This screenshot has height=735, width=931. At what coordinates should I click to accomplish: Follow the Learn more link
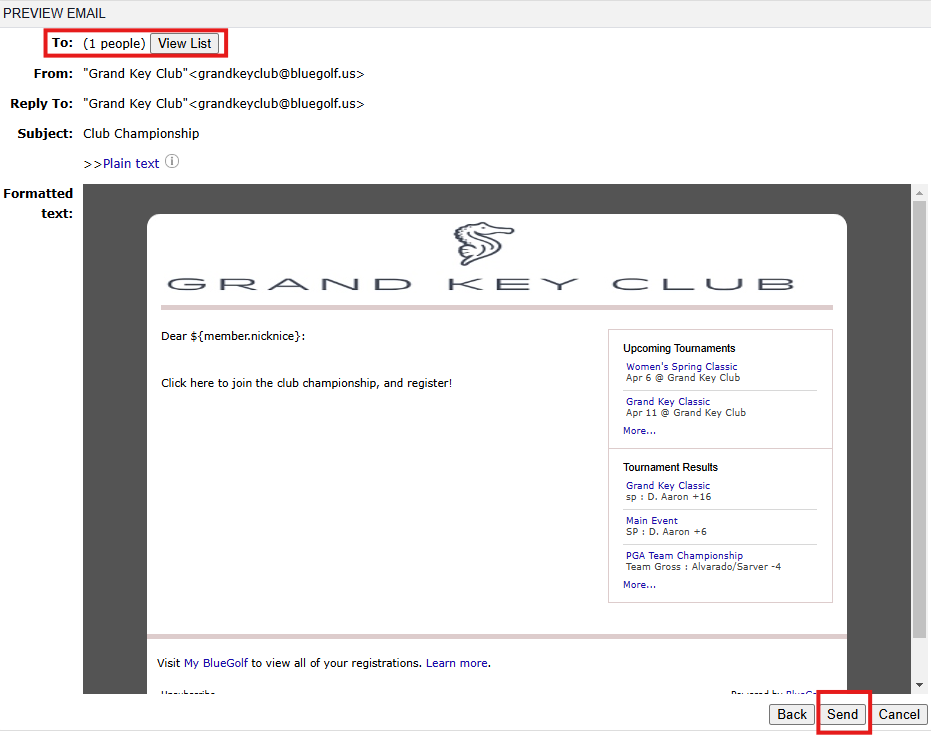pyautogui.click(x=457, y=663)
